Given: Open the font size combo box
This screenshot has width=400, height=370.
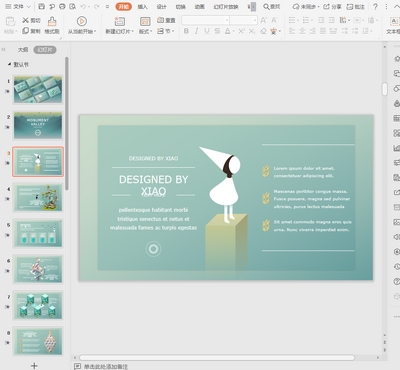Looking at the screenshot, I should (x=244, y=20).
